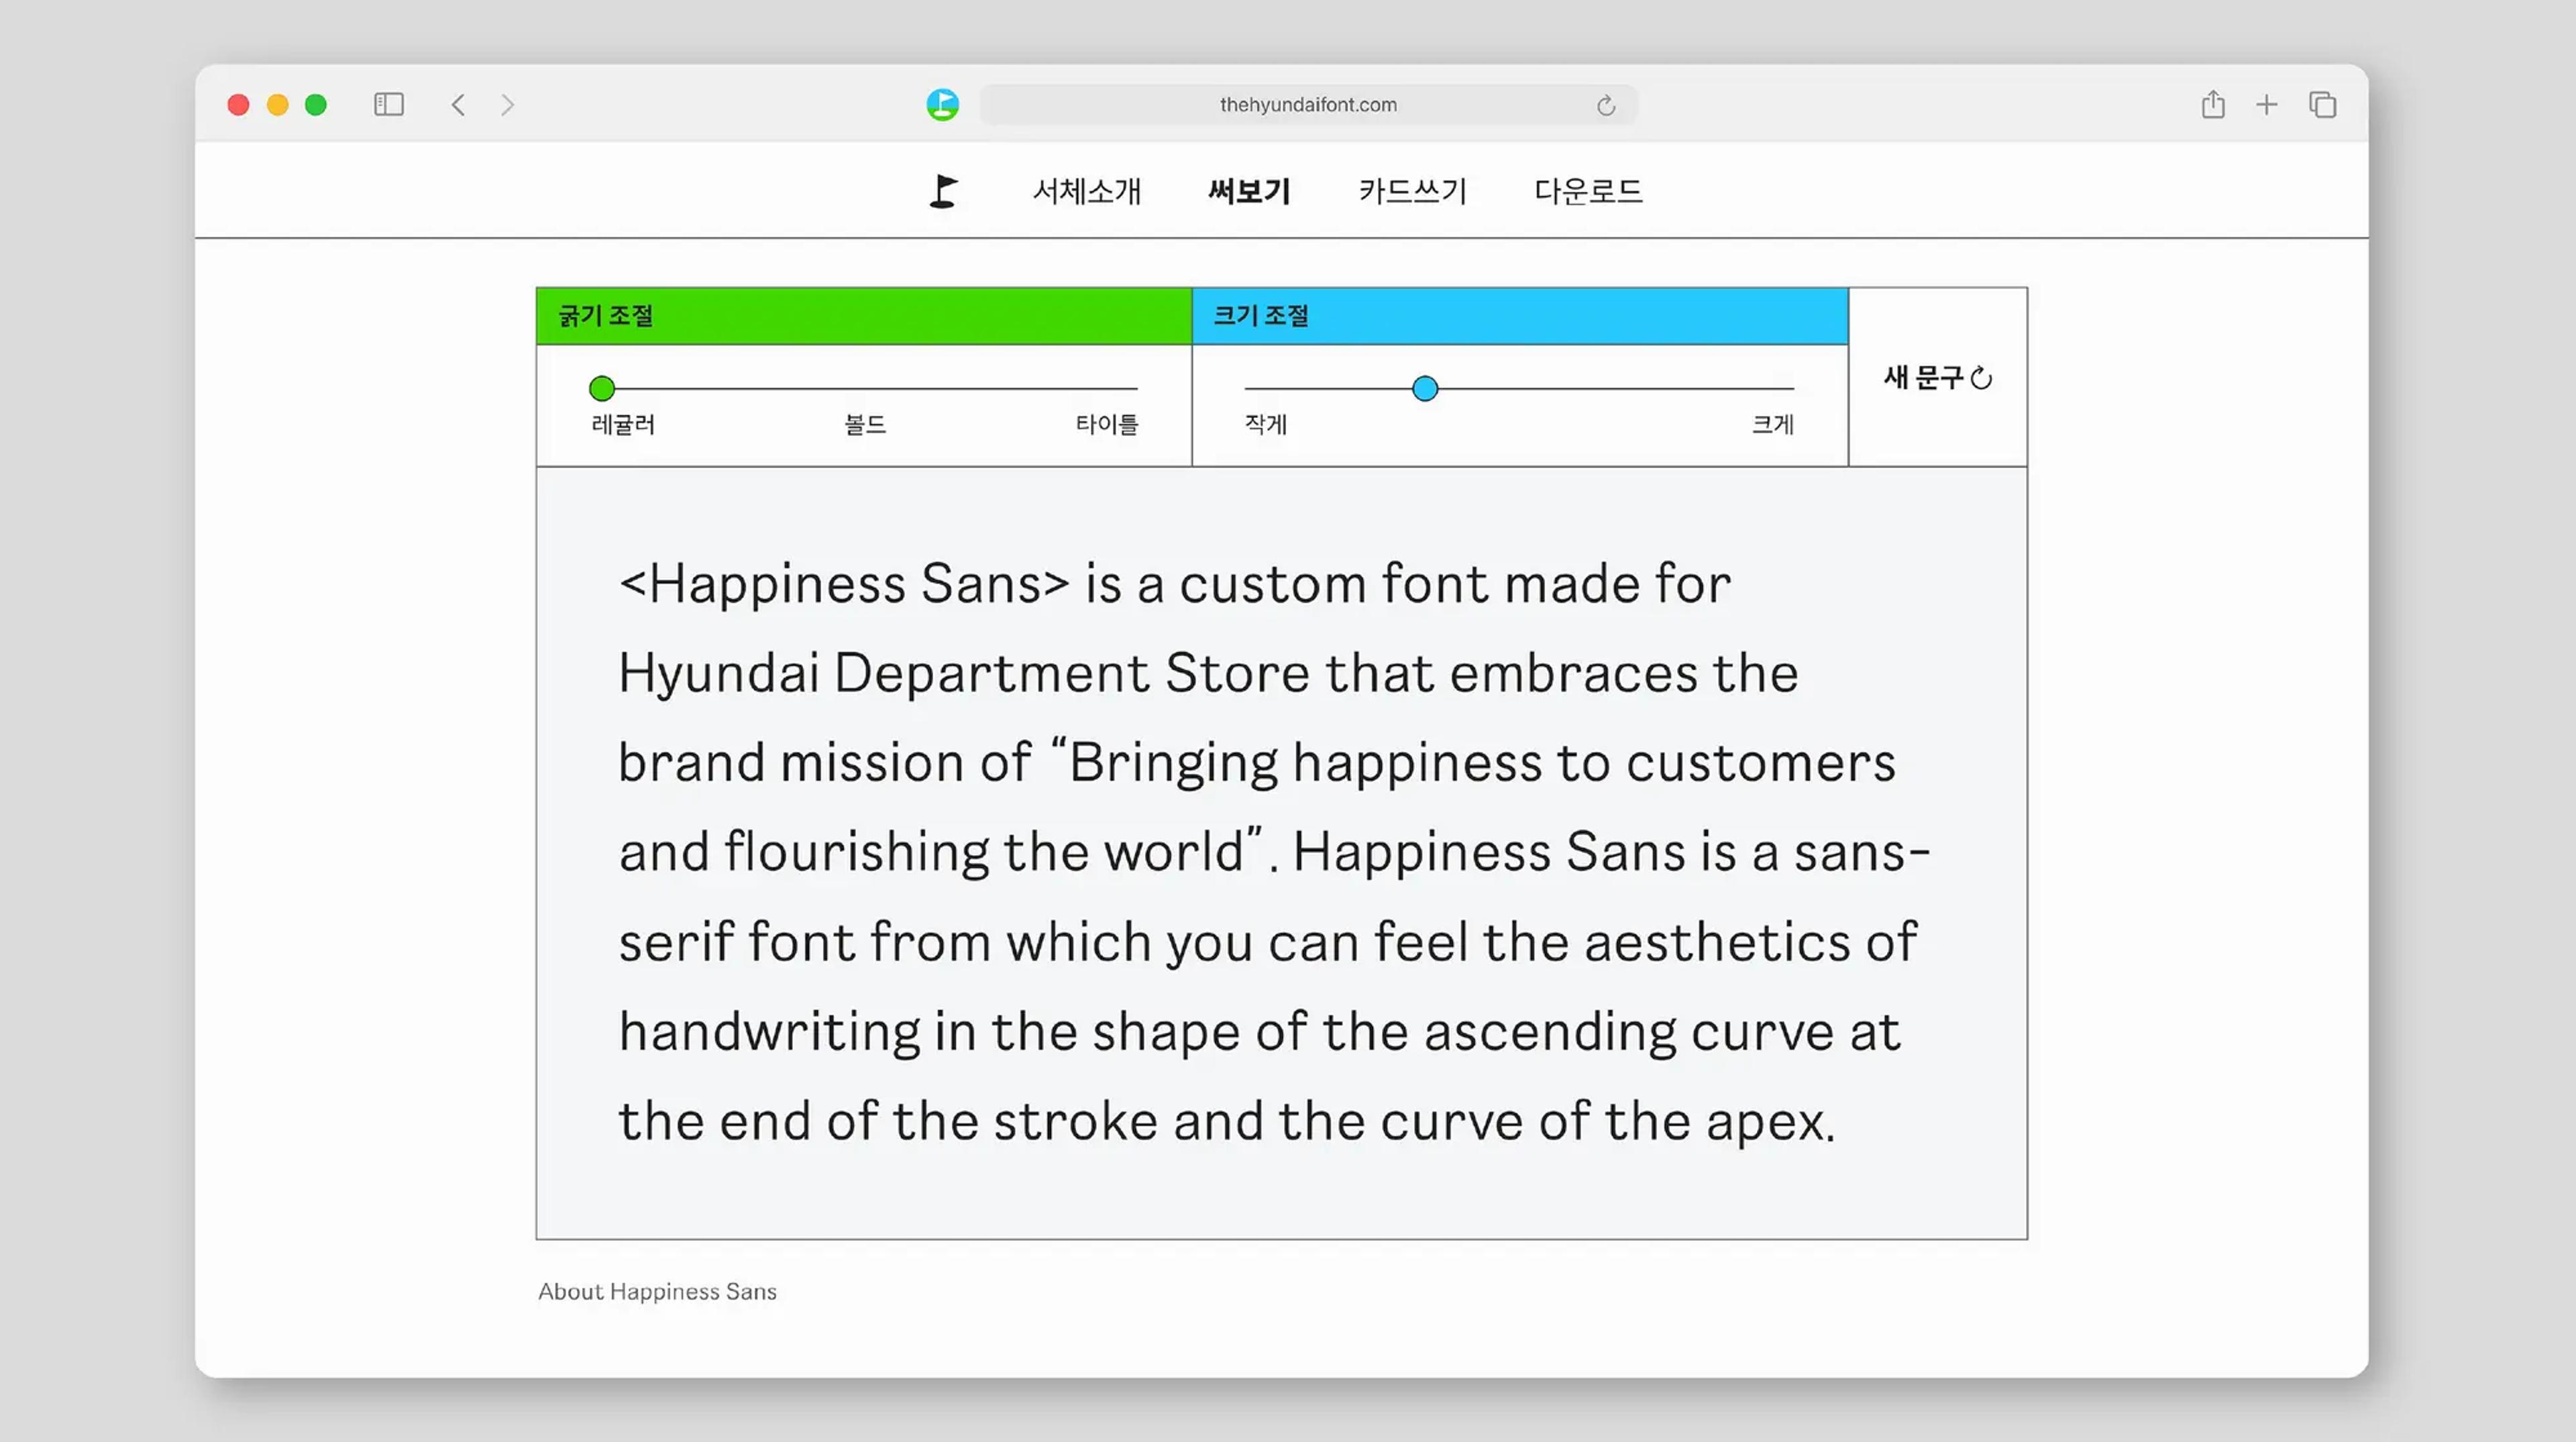Go forward with the right chevron
The width and height of the screenshot is (2576, 1442).
[507, 104]
